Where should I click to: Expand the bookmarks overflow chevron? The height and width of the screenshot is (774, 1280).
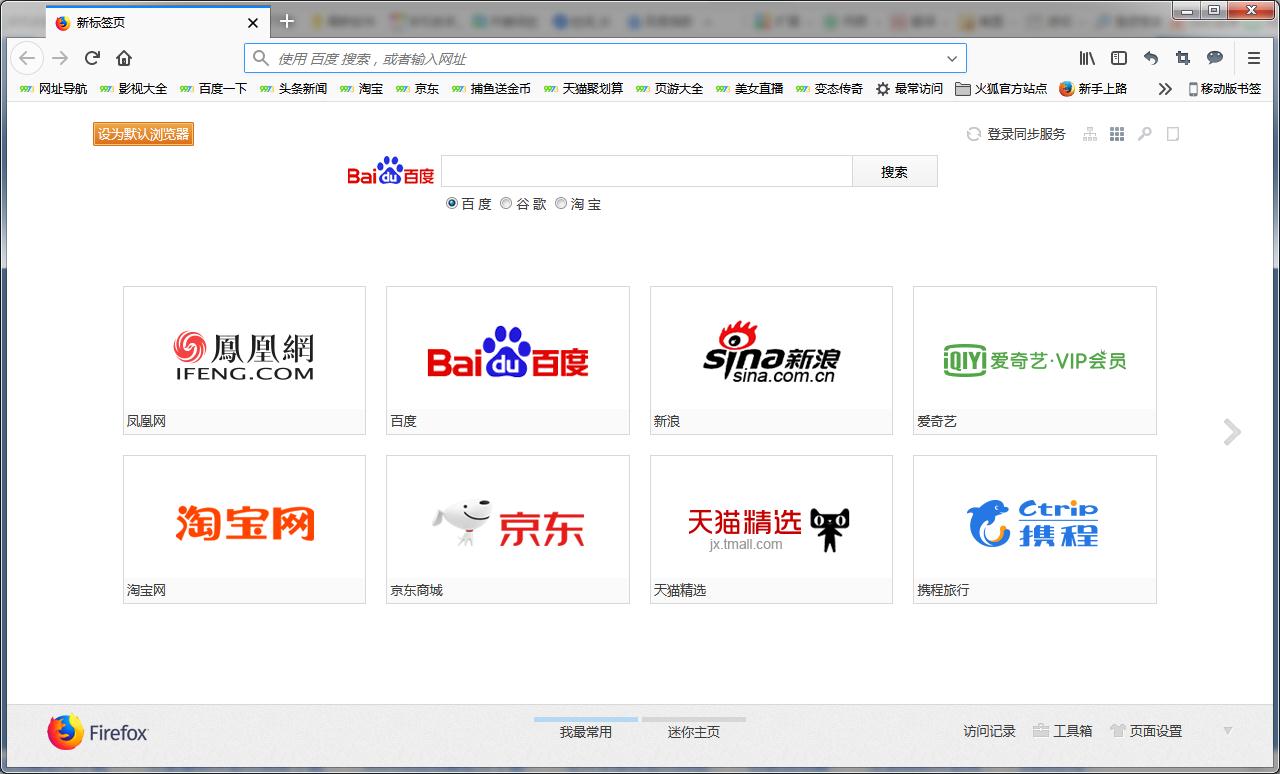tap(1164, 88)
